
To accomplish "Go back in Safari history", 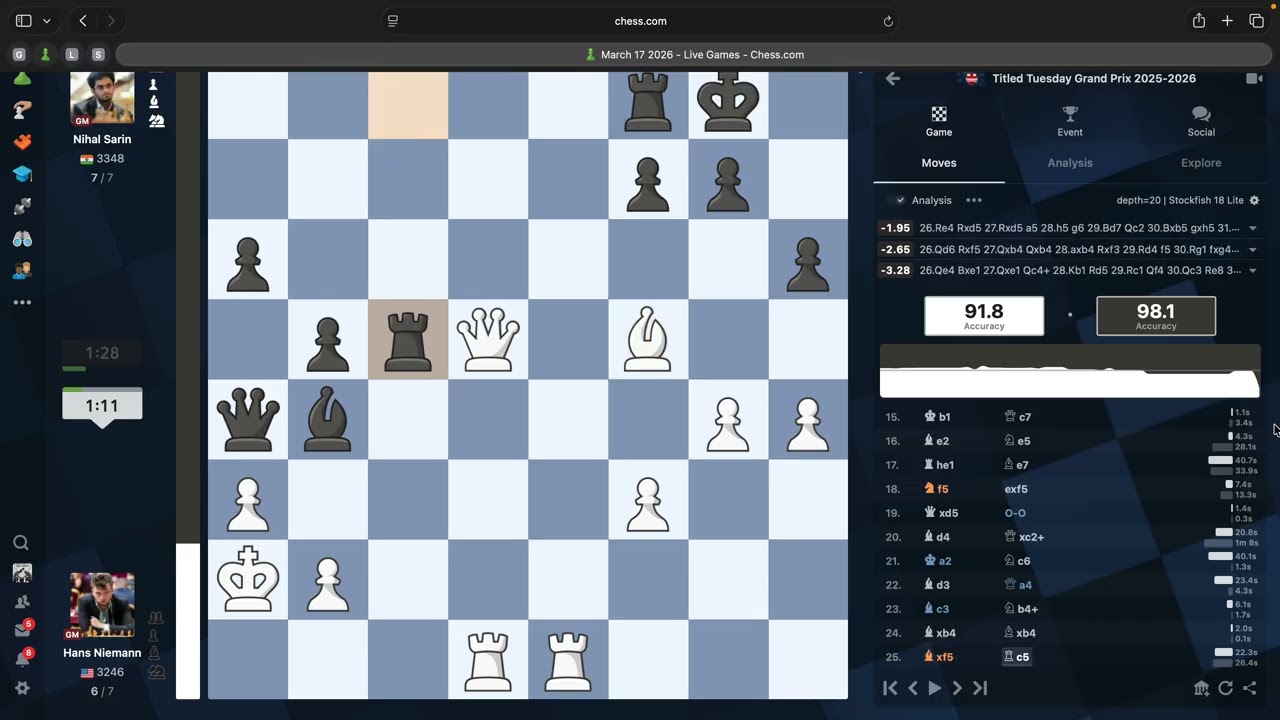I will [x=83, y=21].
